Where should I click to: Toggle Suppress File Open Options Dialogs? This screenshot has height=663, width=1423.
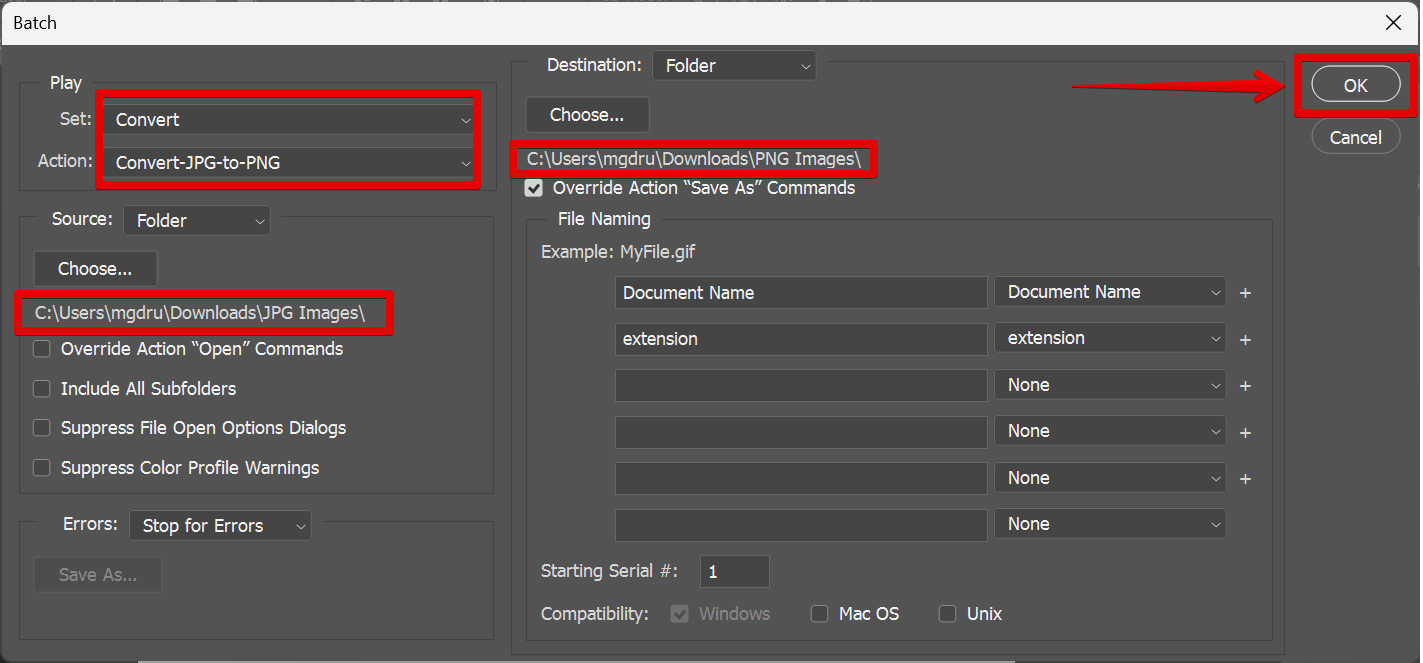point(42,428)
